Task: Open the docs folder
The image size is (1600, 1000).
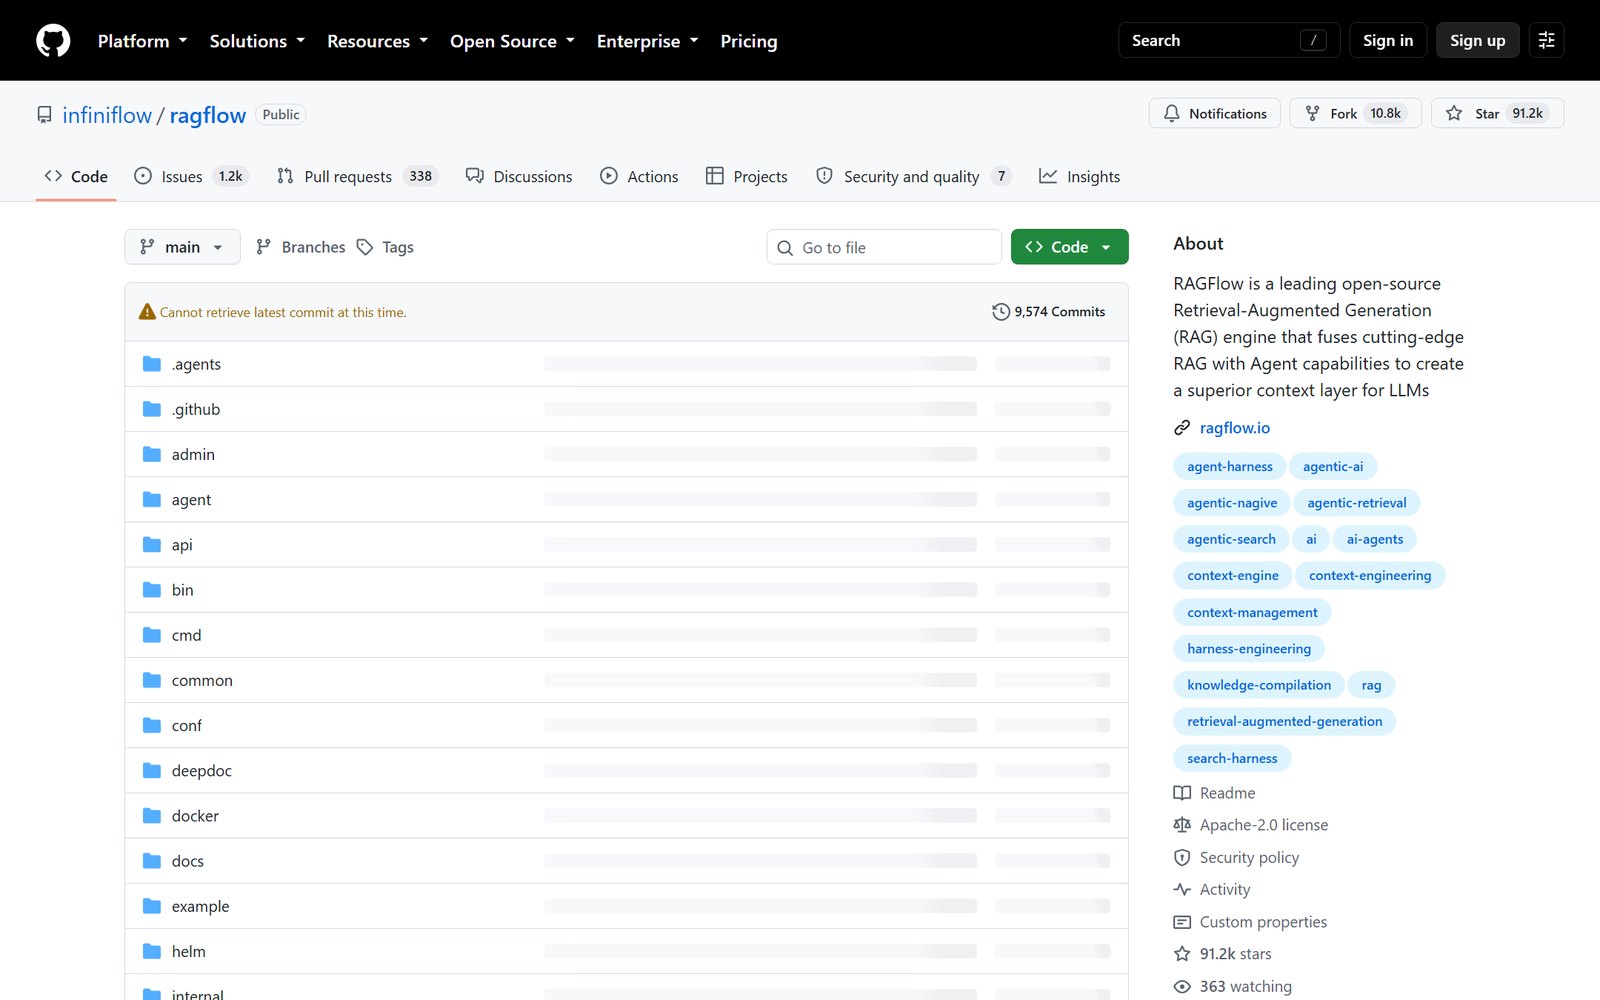Action: coord(188,861)
